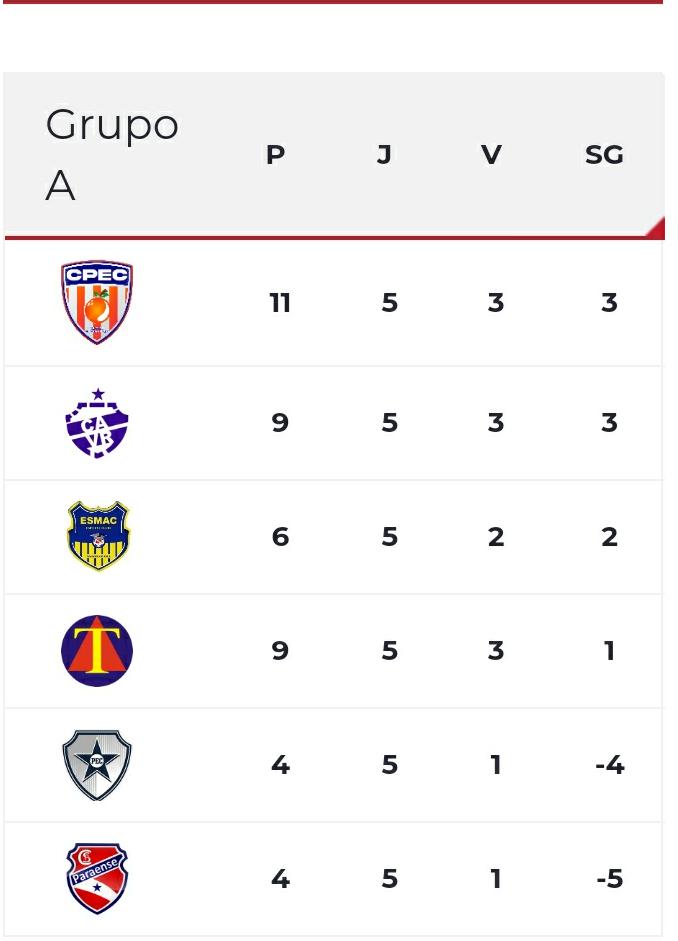Screen dimensions: 678x941
Task: Click the red corner triangle in header
Action: [656, 228]
